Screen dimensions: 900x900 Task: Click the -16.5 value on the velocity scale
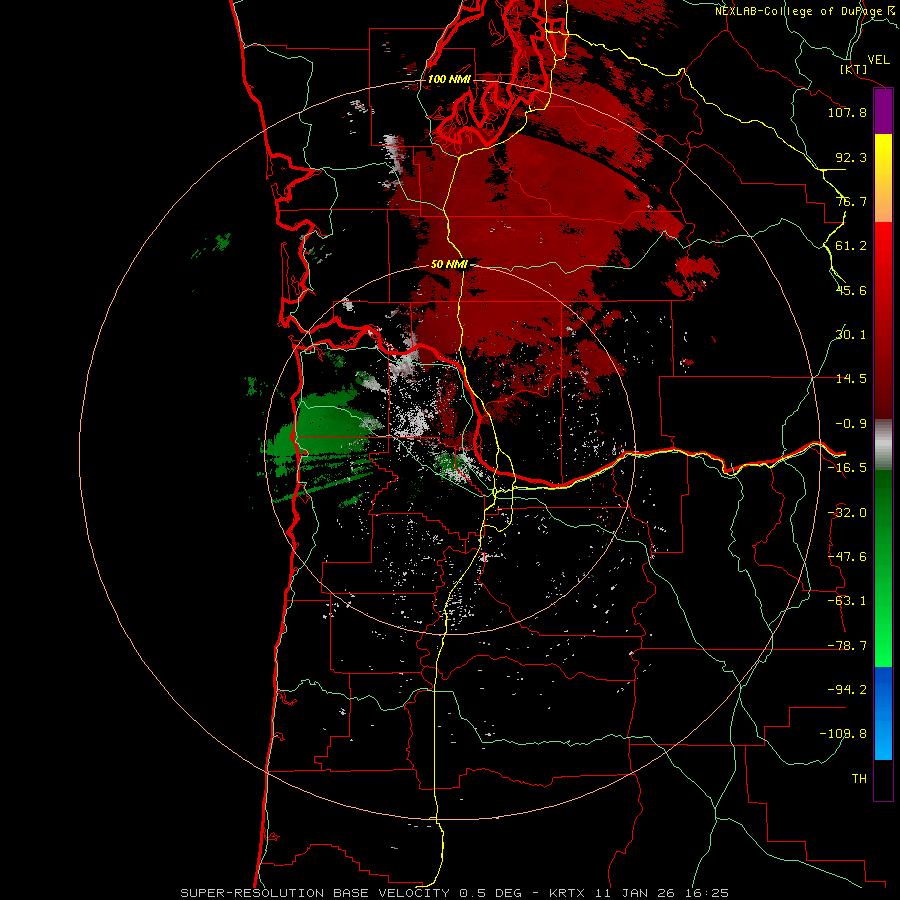click(x=847, y=468)
